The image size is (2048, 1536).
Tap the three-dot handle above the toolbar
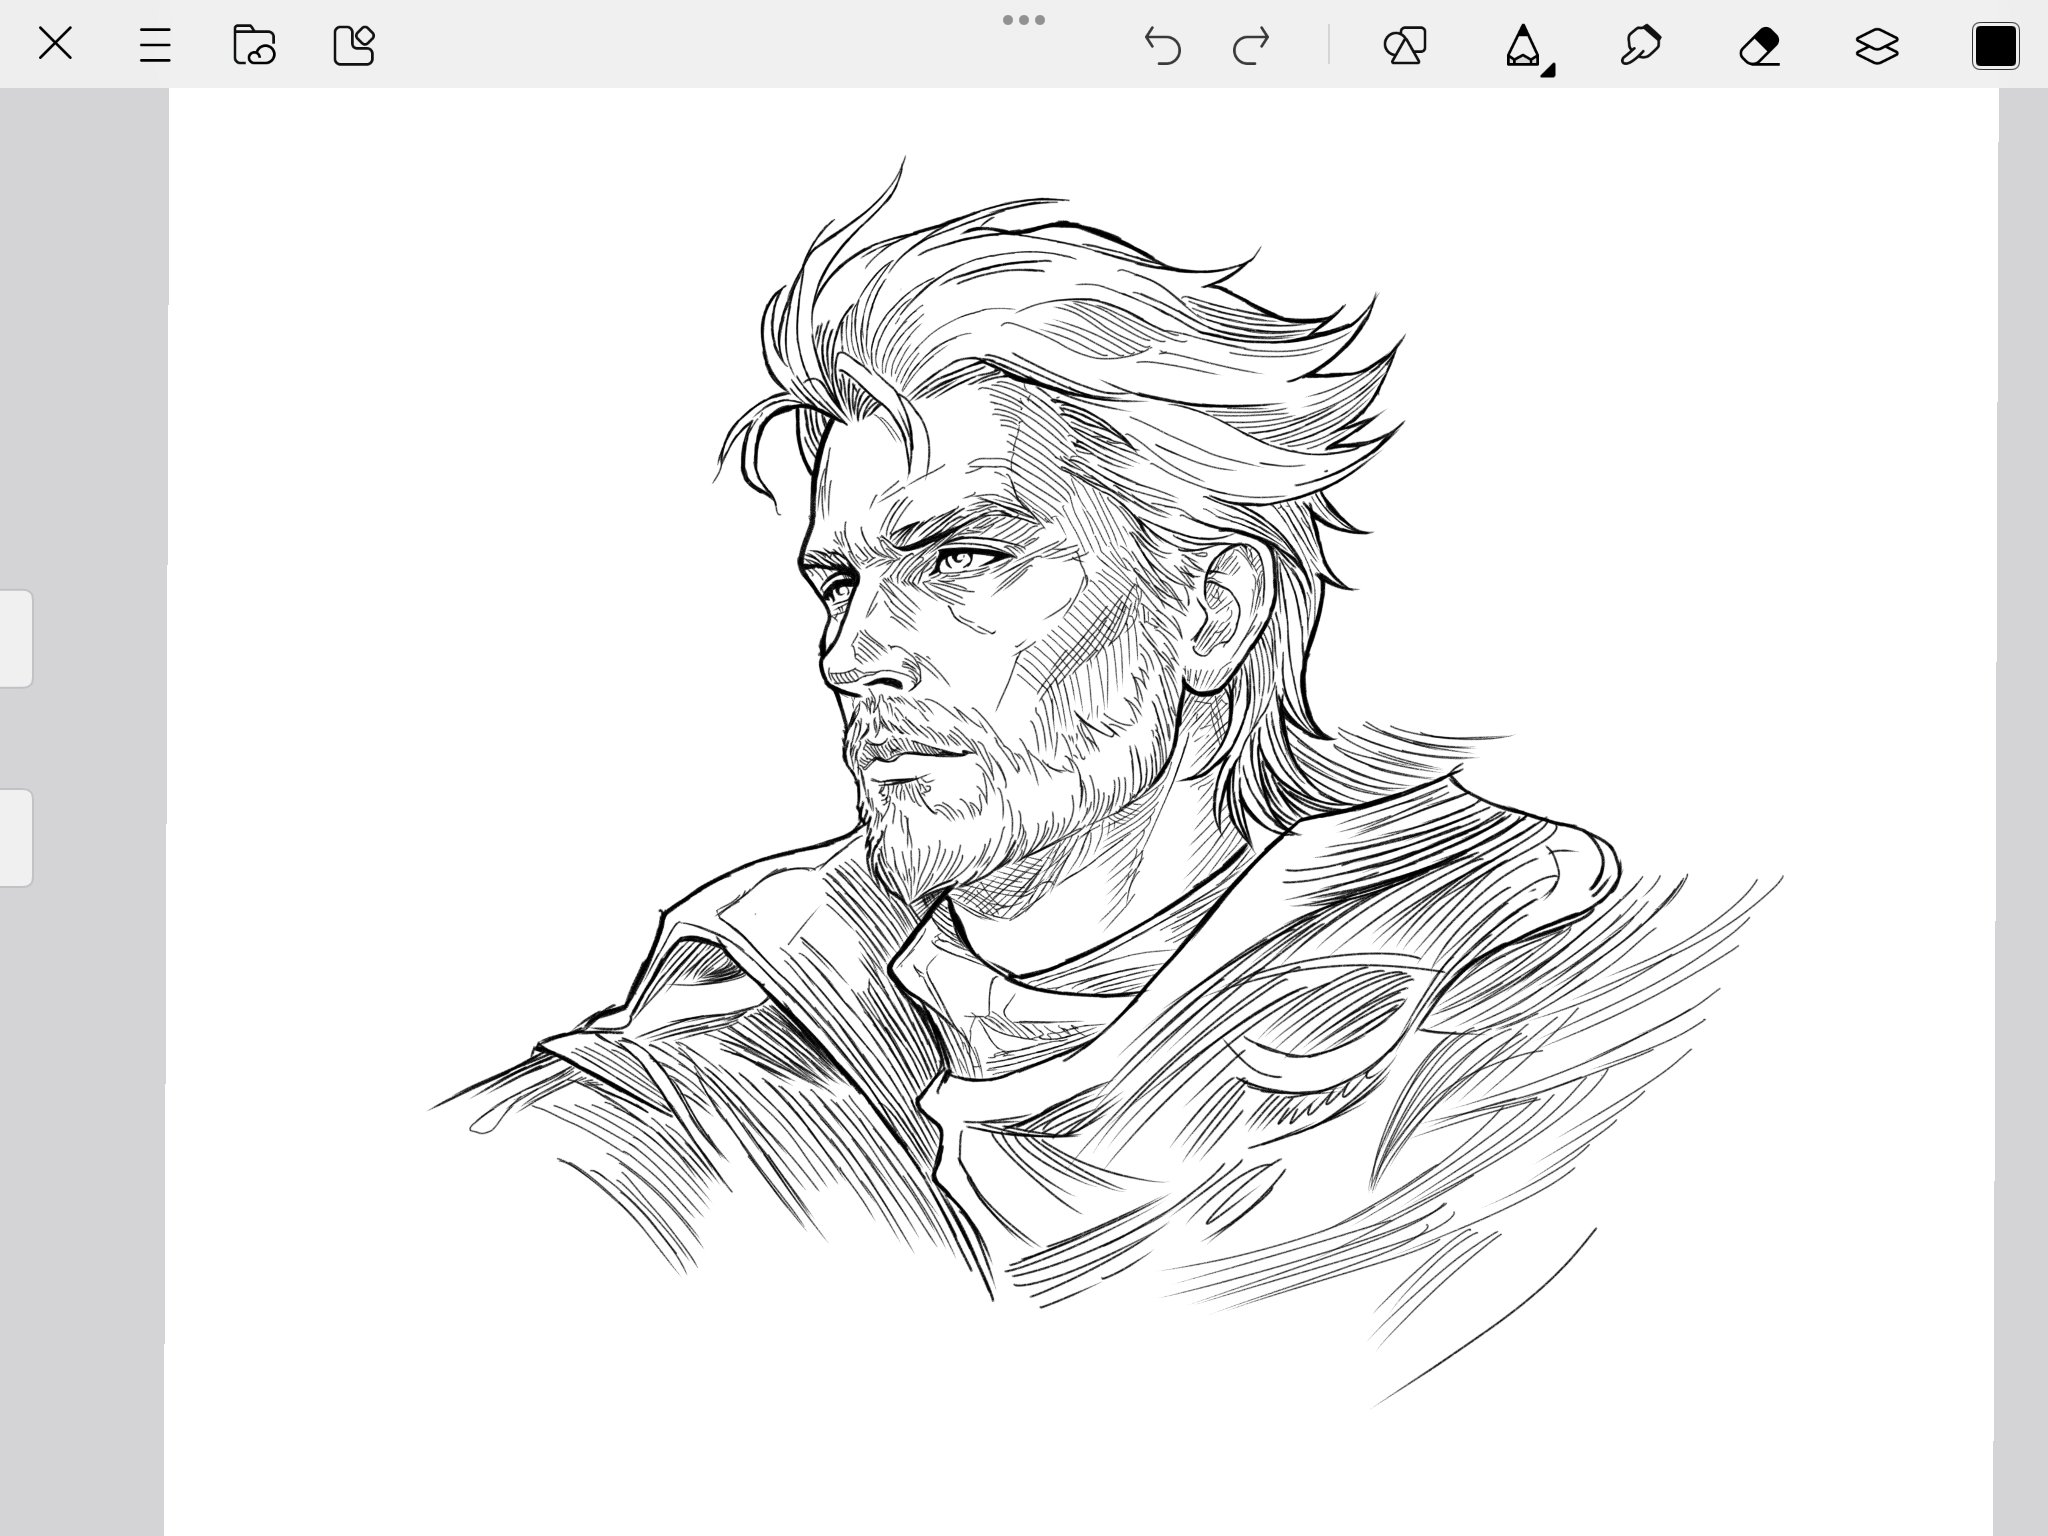tap(1024, 19)
